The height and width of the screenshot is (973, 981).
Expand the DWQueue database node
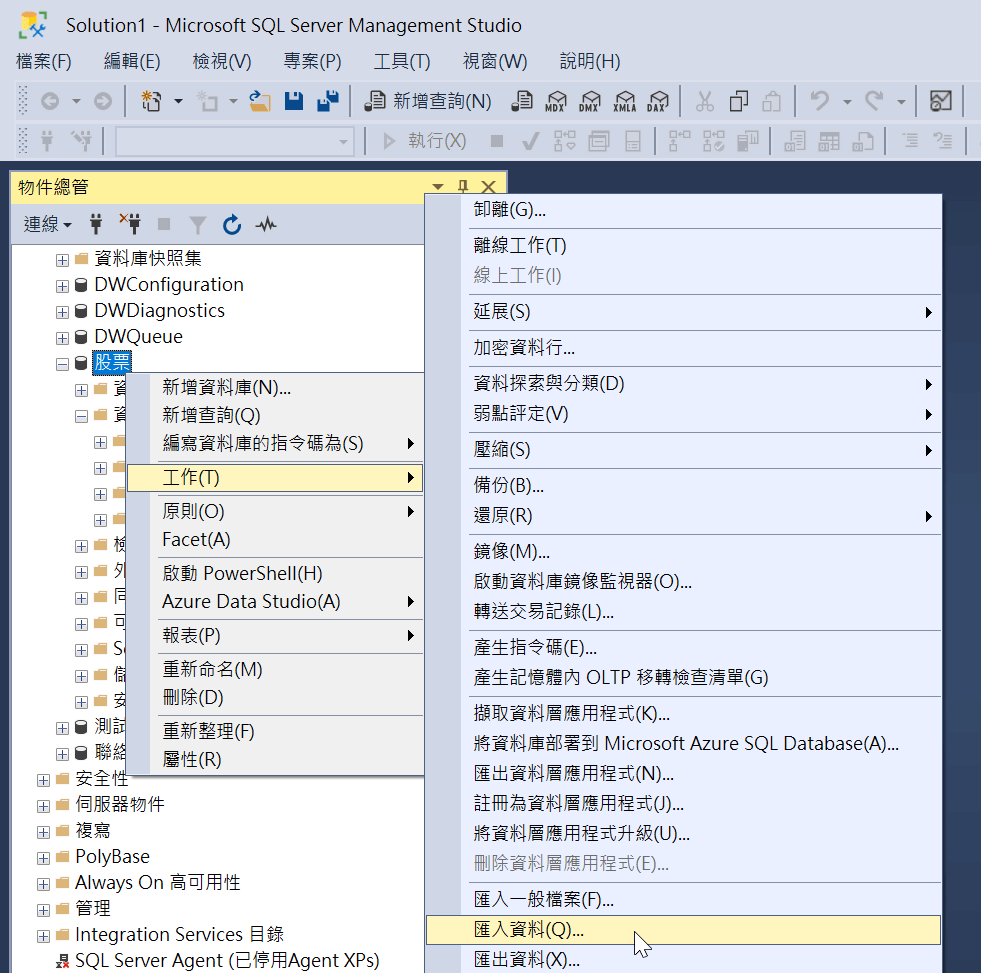[x=62, y=338]
